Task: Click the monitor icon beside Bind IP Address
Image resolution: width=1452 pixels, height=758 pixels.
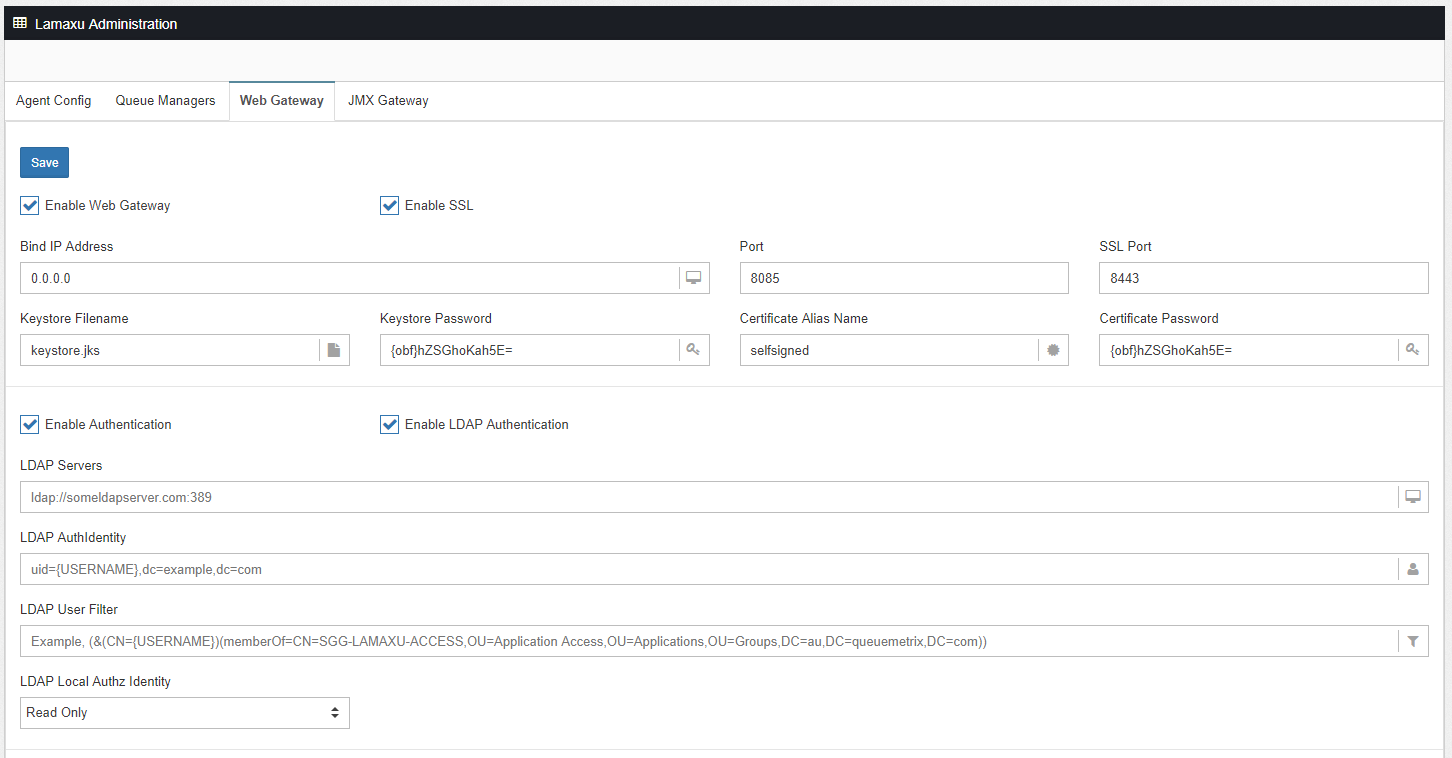Action: tap(693, 278)
